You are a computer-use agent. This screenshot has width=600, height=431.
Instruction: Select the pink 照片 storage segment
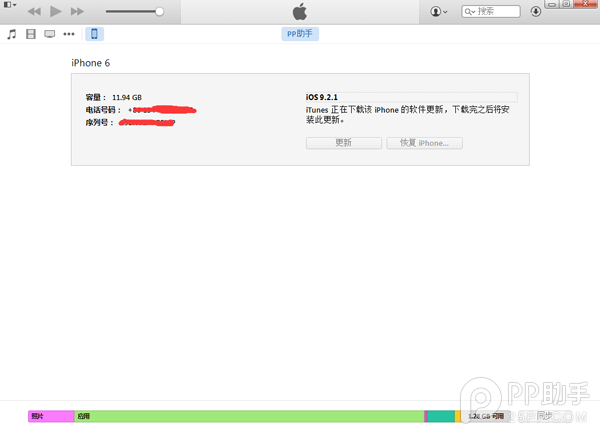(51, 416)
